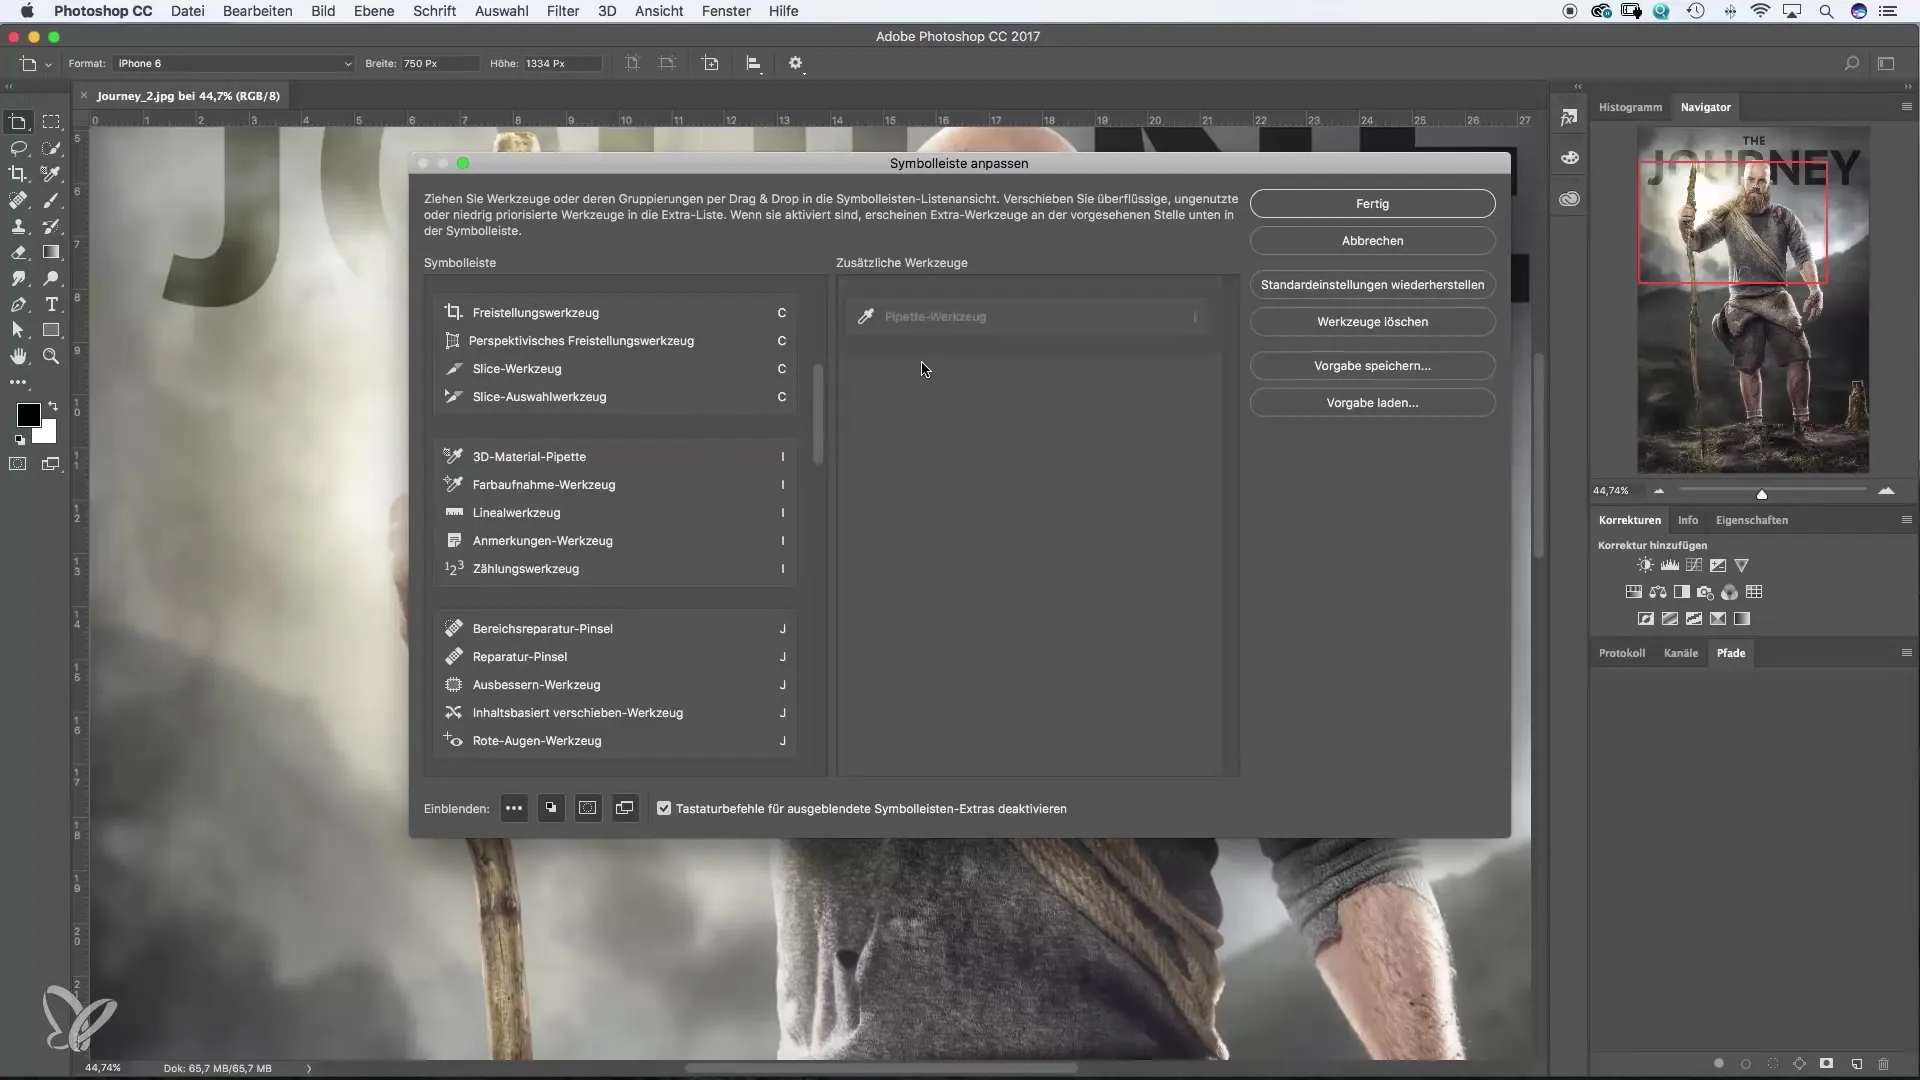
Task: Select the Clone Stamp tool
Action: coord(18,226)
